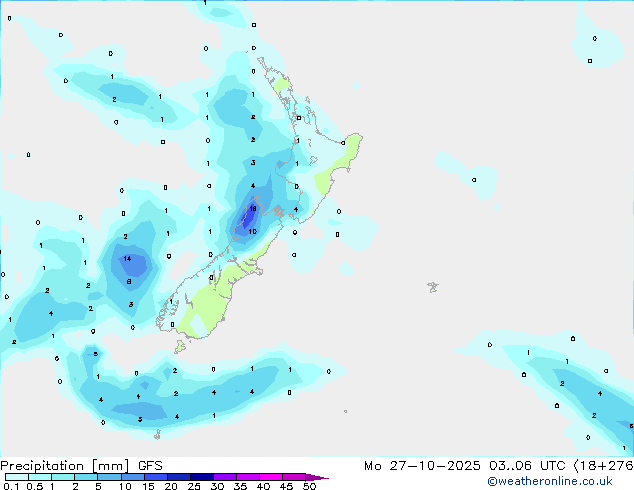
Task: Click the '8' value below the 14
Action: (x=129, y=282)
